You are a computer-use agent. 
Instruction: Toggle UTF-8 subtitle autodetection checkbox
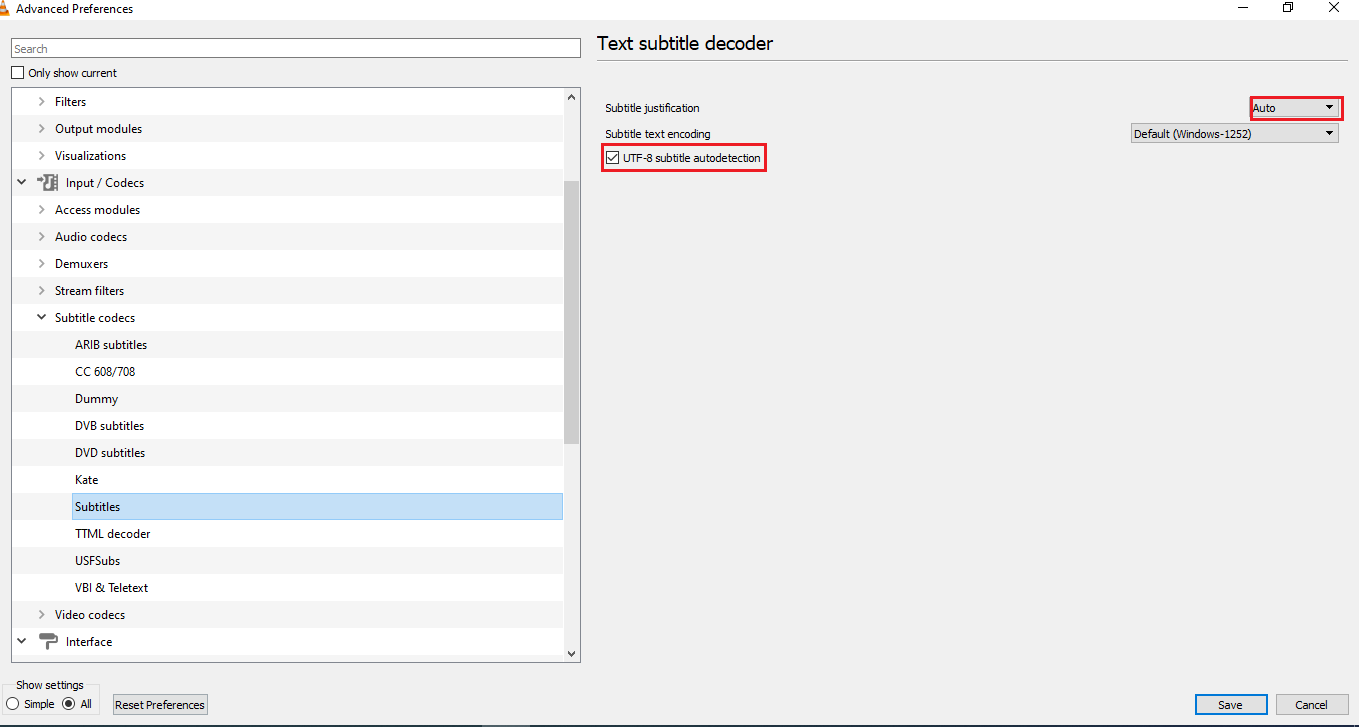tap(612, 158)
